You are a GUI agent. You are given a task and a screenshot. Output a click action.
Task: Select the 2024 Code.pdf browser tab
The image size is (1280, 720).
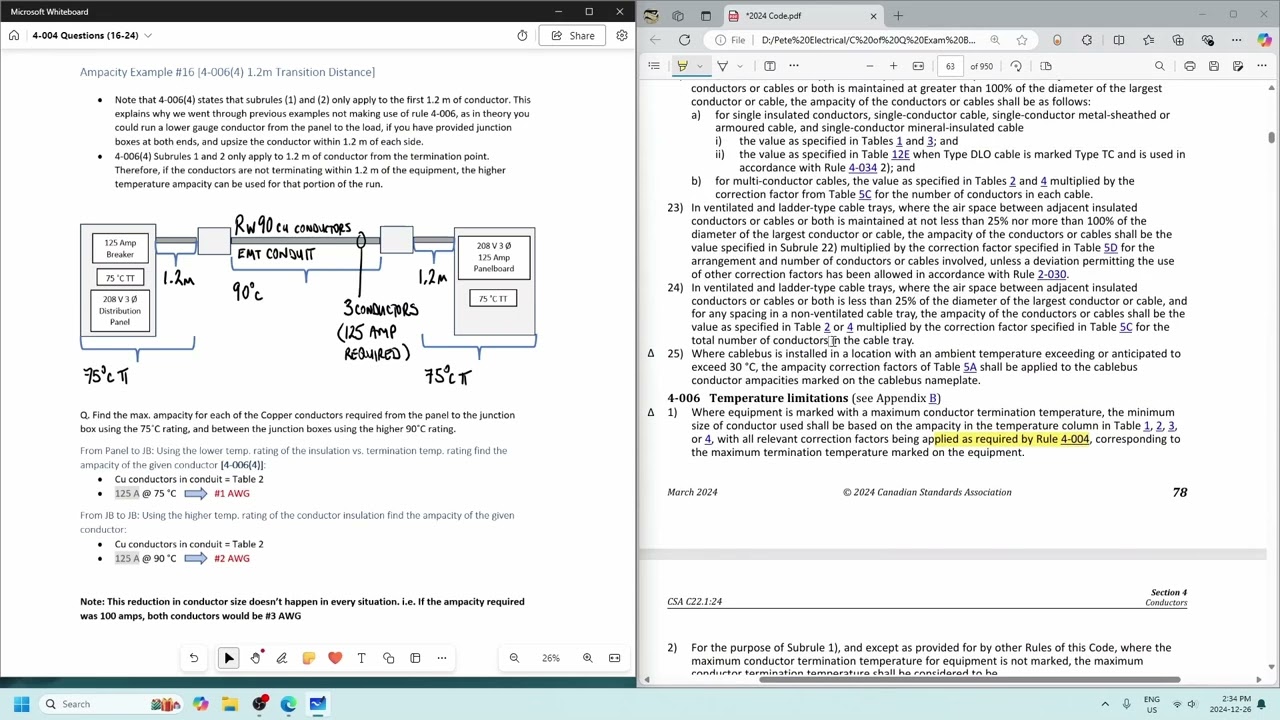click(802, 16)
